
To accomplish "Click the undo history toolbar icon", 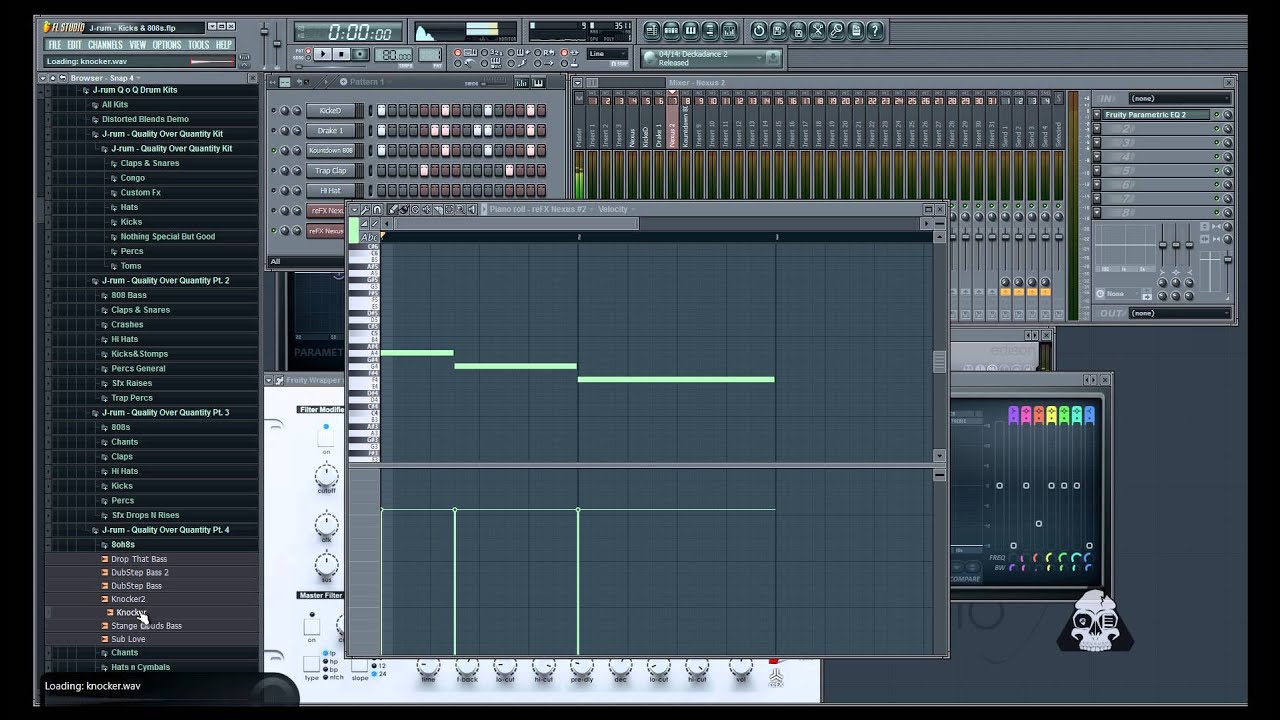I will pos(758,31).
